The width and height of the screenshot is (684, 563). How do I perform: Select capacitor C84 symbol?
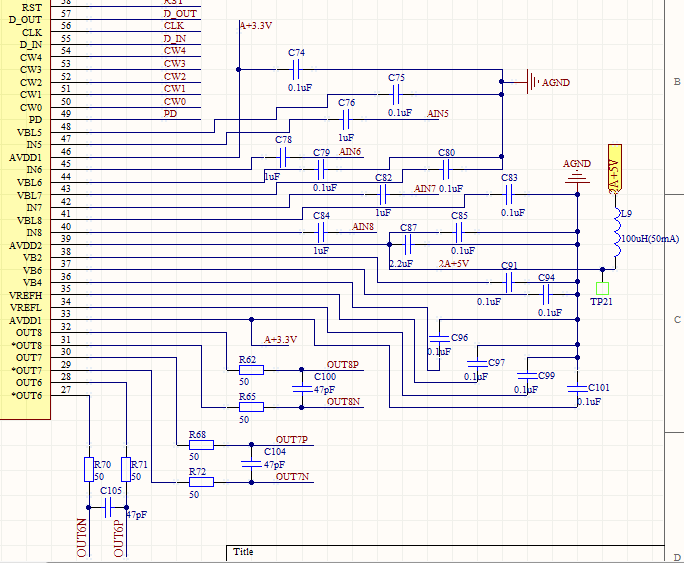[x=321, y=232]
